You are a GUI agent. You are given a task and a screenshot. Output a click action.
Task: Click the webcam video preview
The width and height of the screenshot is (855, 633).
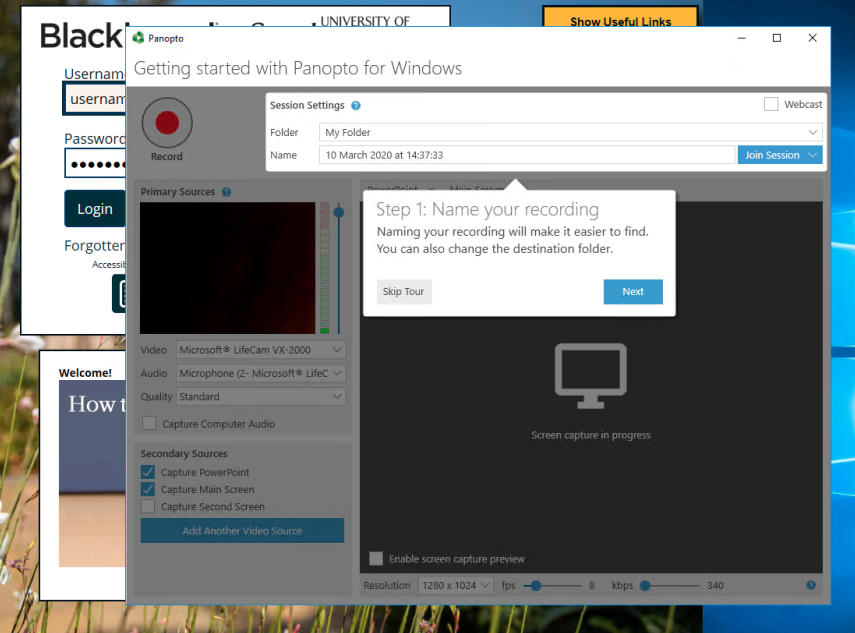[x=227, y=268]
